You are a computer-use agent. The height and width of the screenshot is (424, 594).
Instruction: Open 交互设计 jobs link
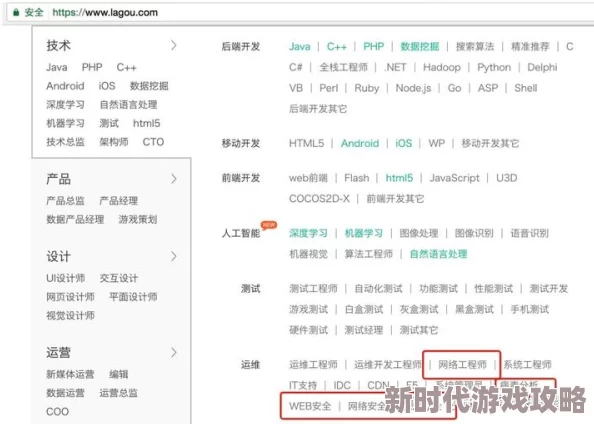[x=119, y=278]
